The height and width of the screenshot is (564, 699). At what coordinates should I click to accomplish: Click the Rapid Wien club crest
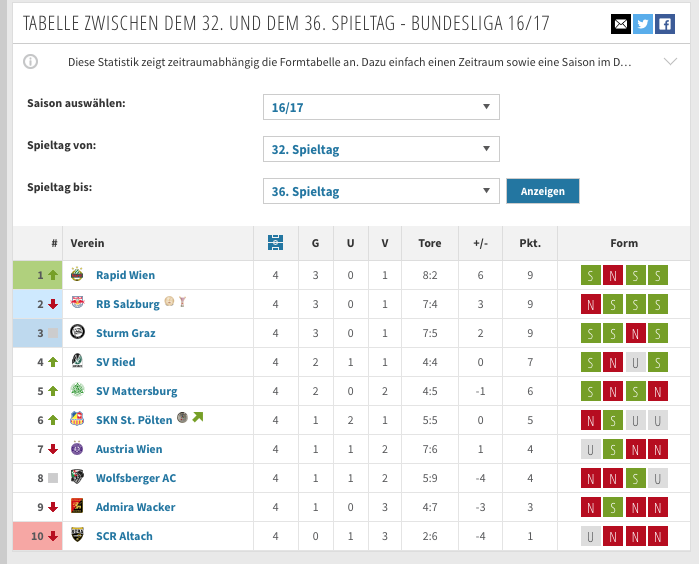tap(77, 275)
